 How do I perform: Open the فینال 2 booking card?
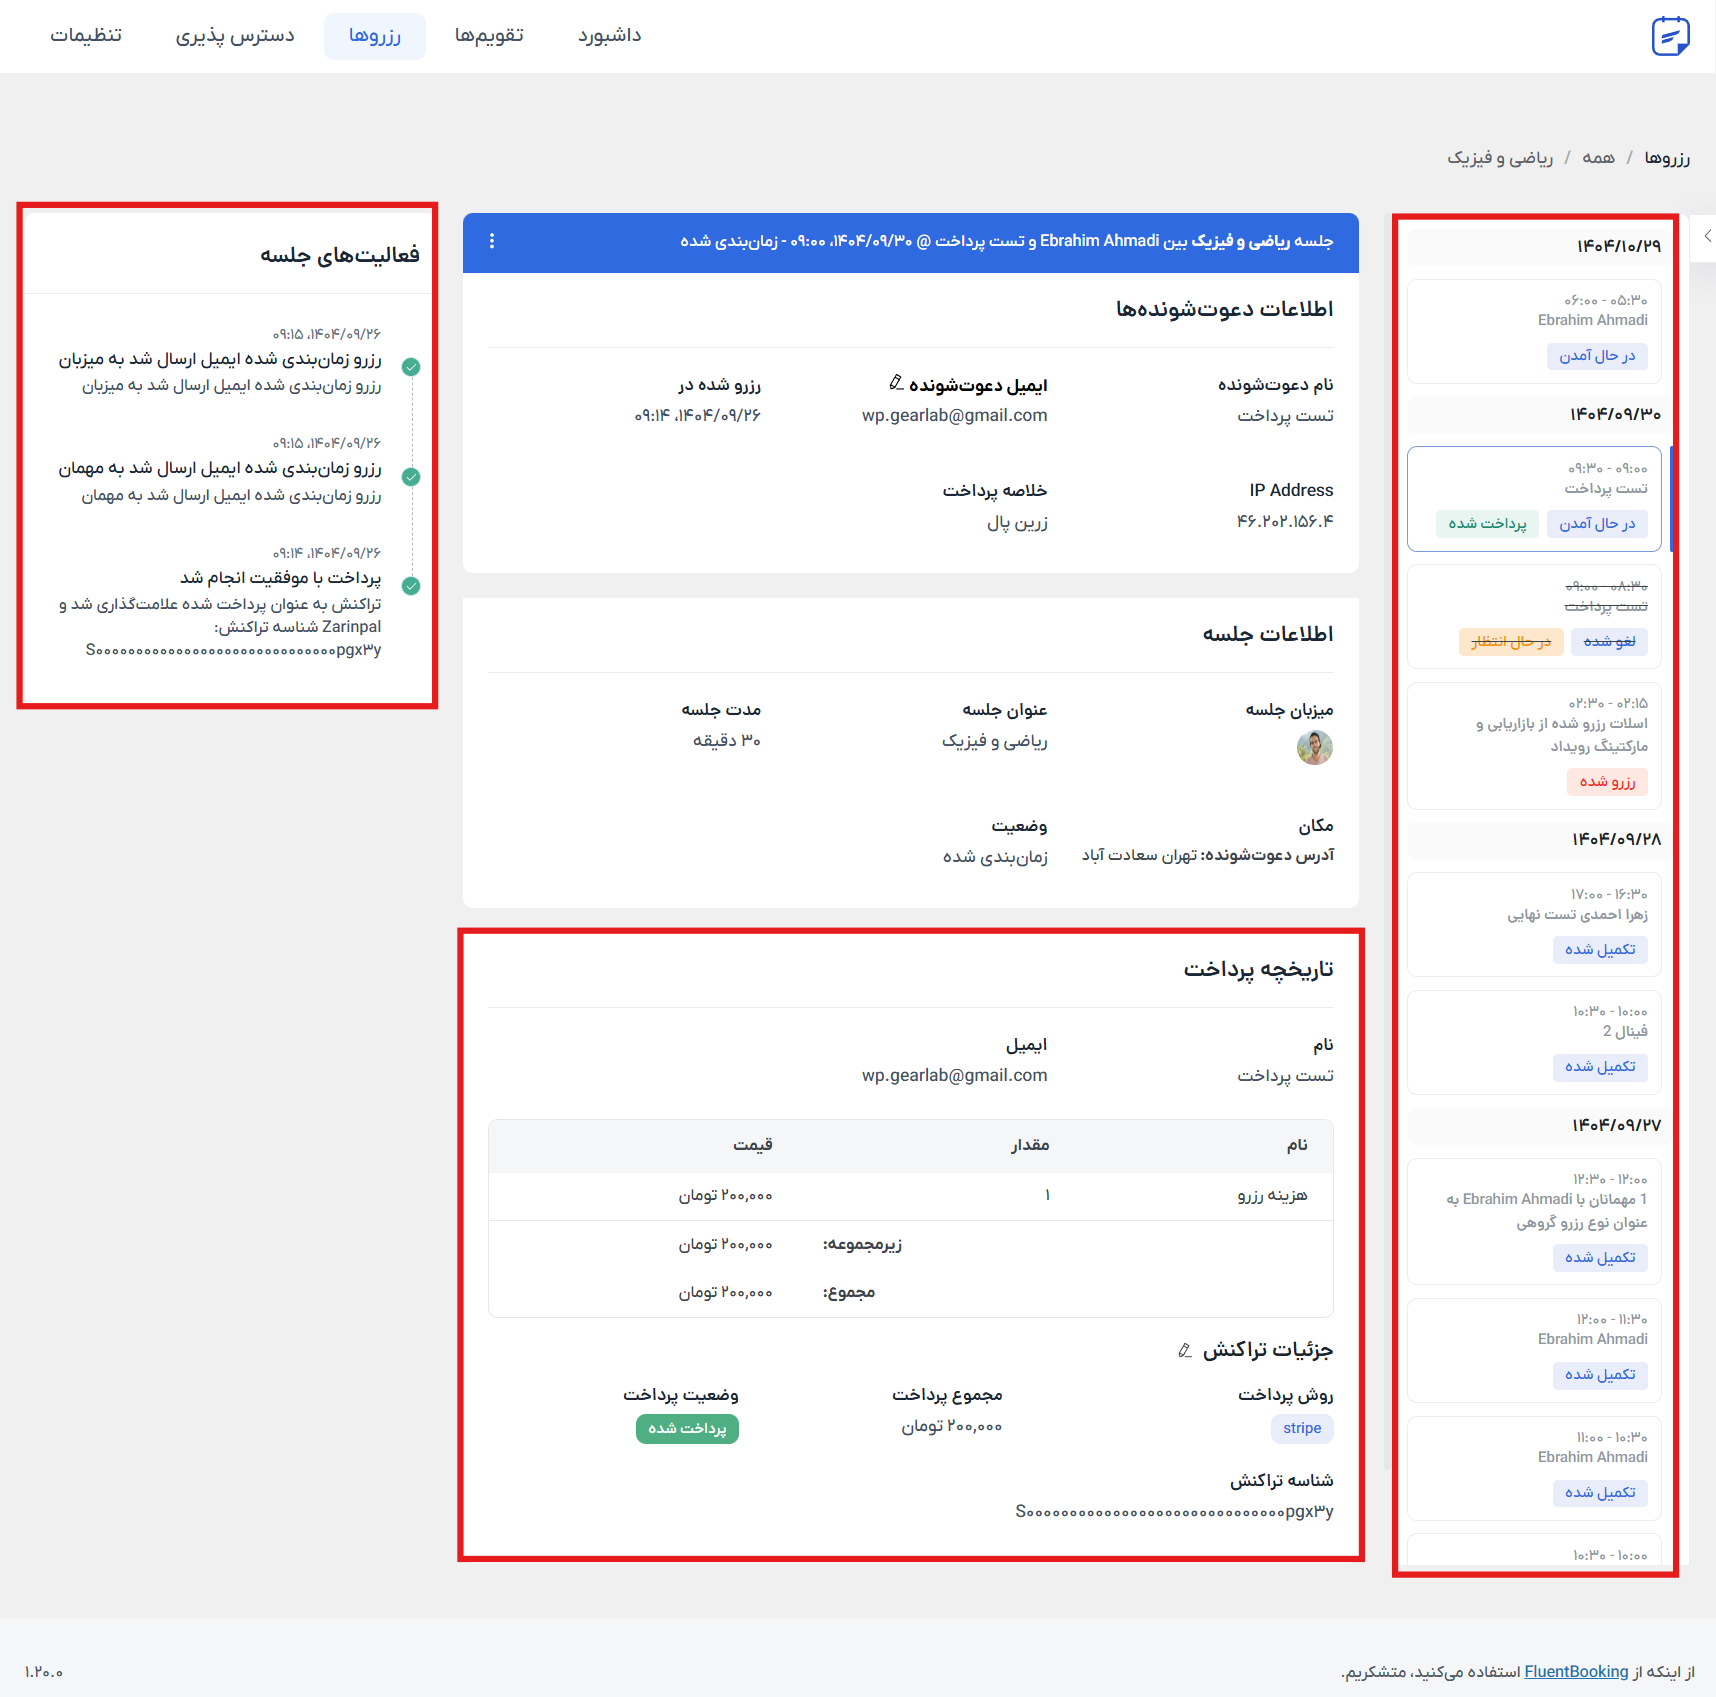(1533, 1042)
